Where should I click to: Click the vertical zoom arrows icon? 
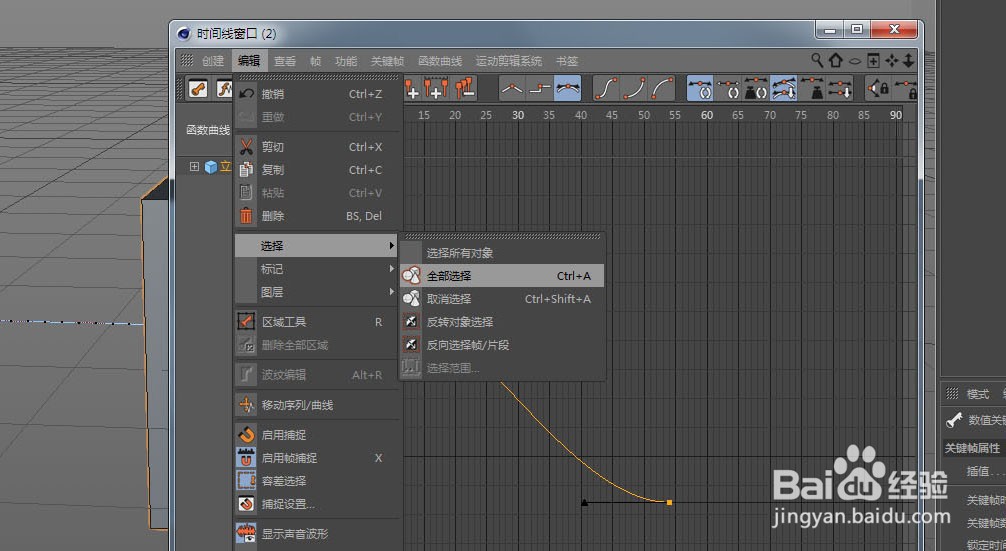pos(908,60)
